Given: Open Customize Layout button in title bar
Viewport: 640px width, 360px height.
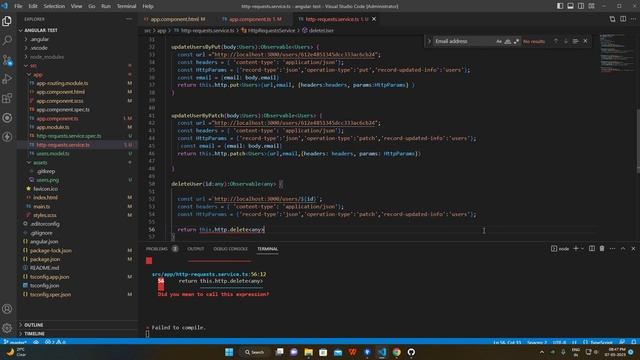Looking at the screenshot, I should click(591, 6).
